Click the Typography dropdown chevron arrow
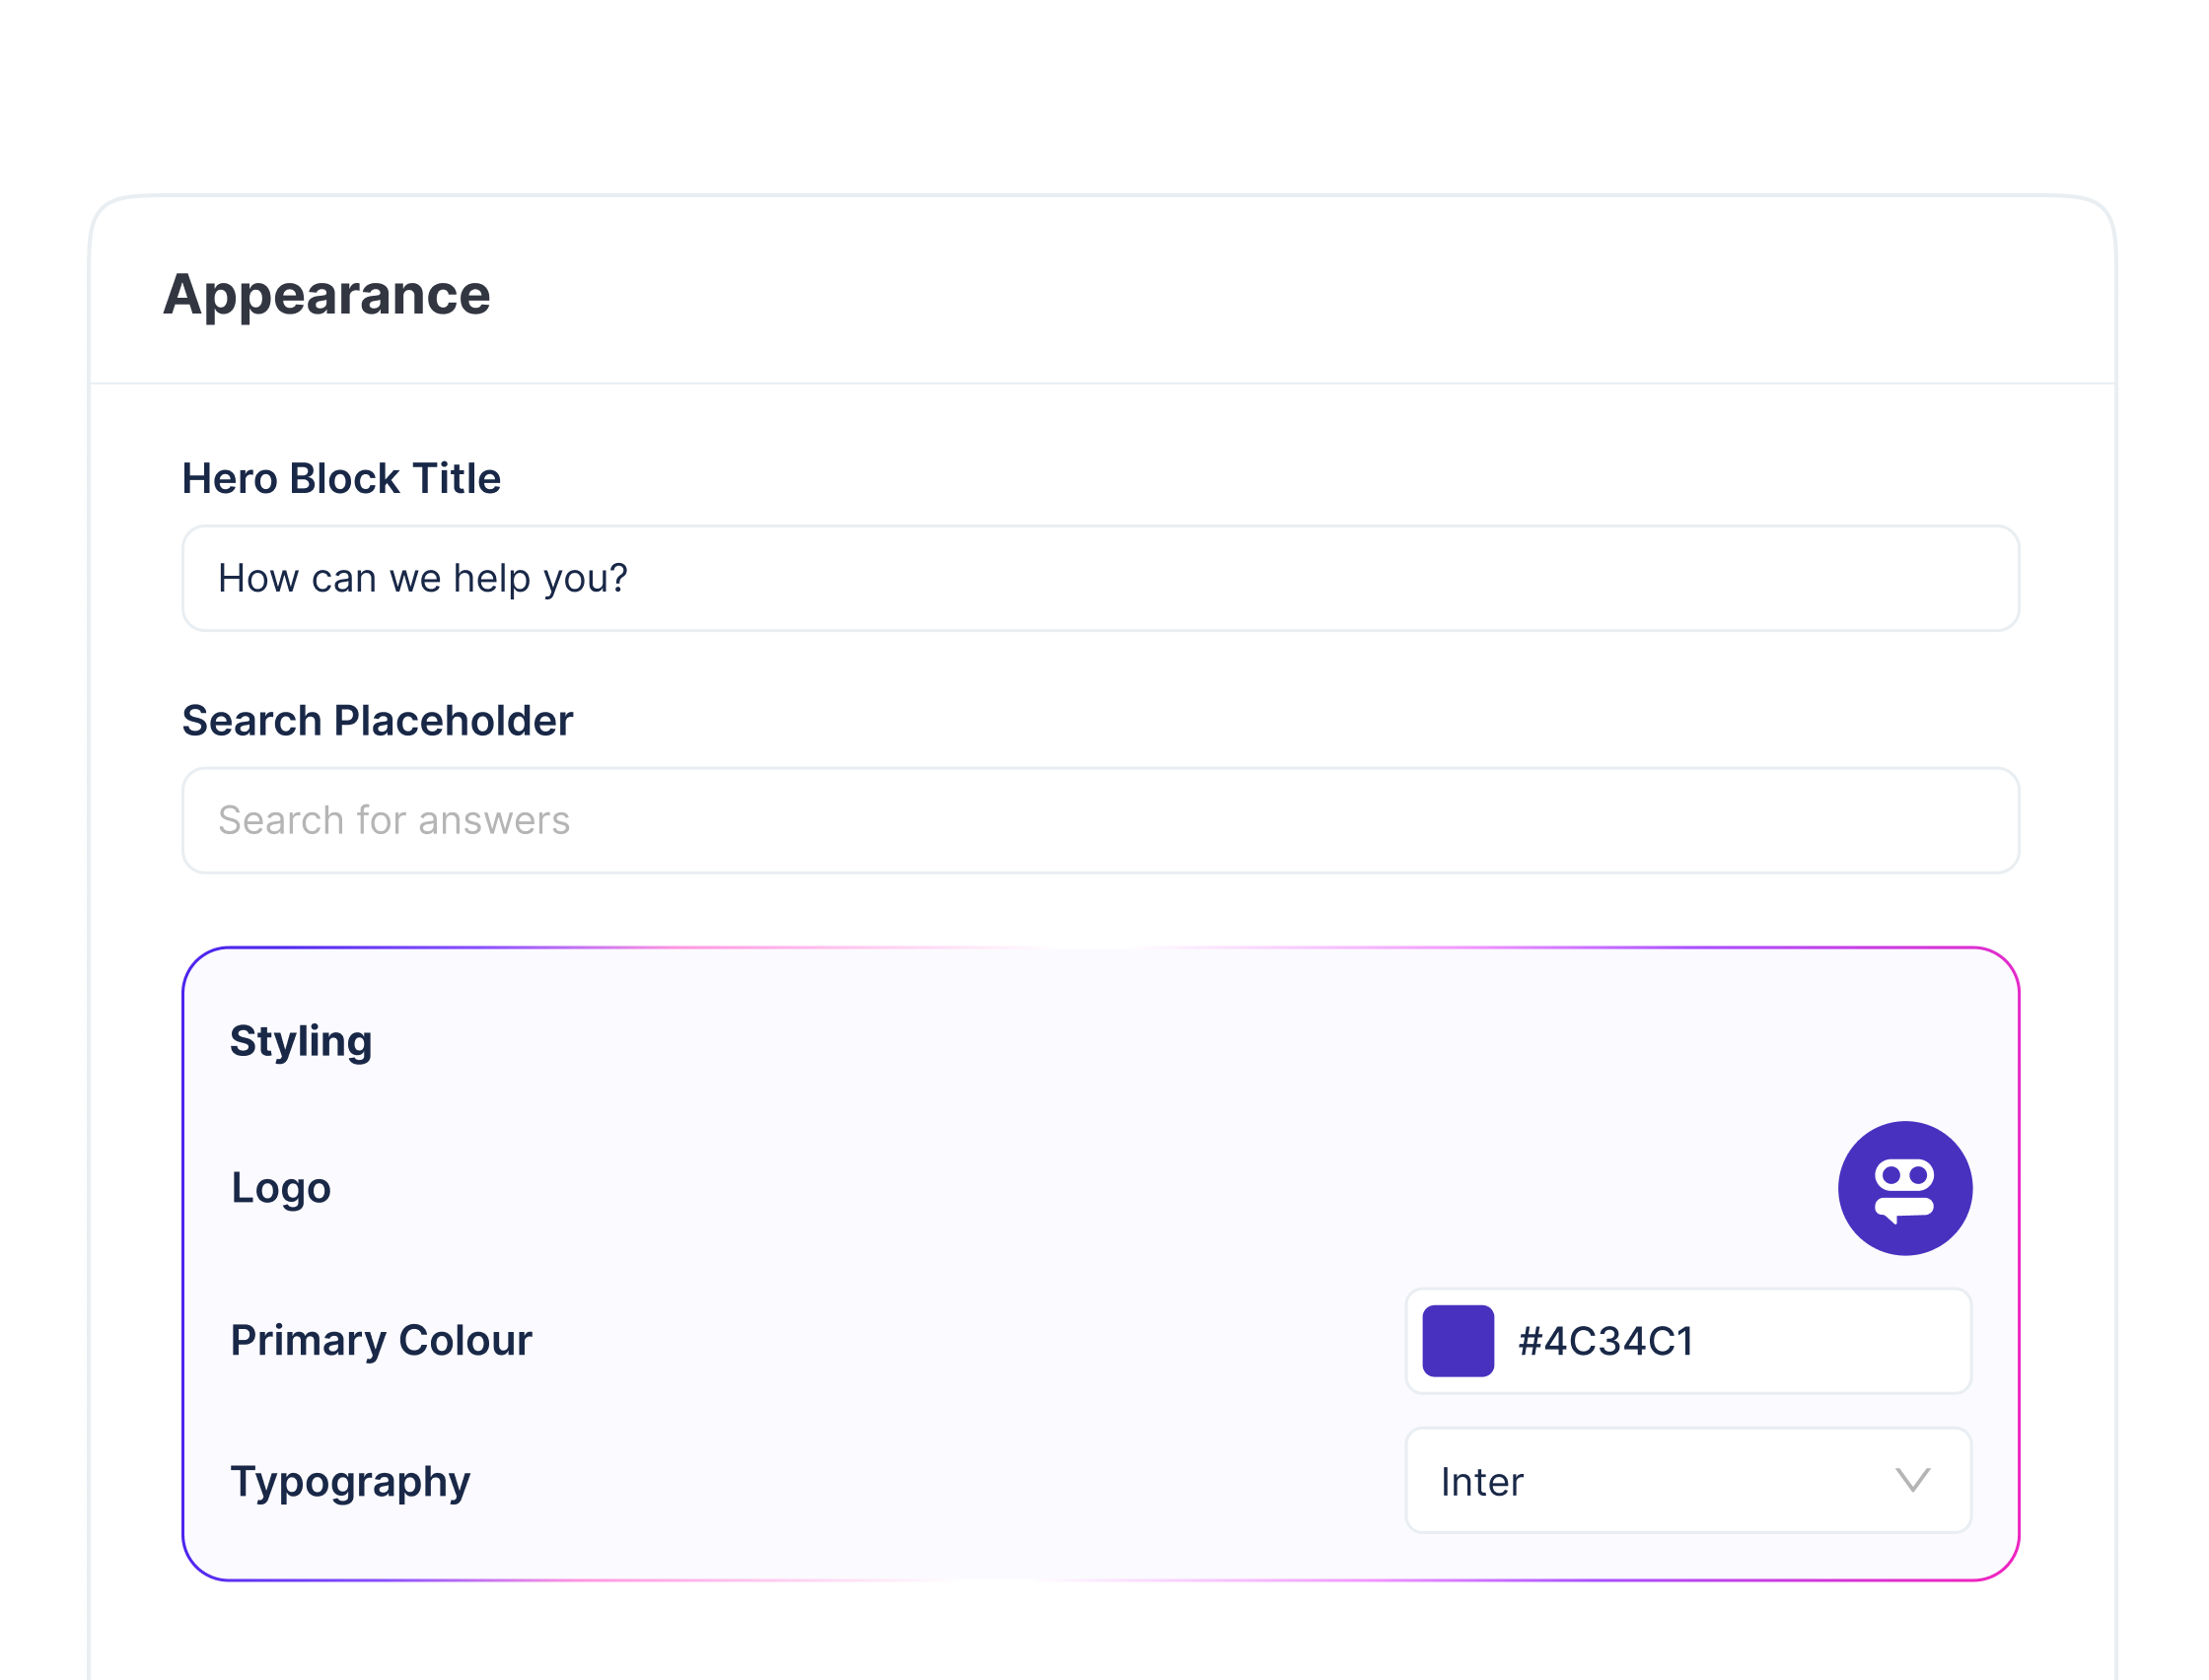Viewport: 2209px width, 1680px height. click(x=1912, y=1481)
